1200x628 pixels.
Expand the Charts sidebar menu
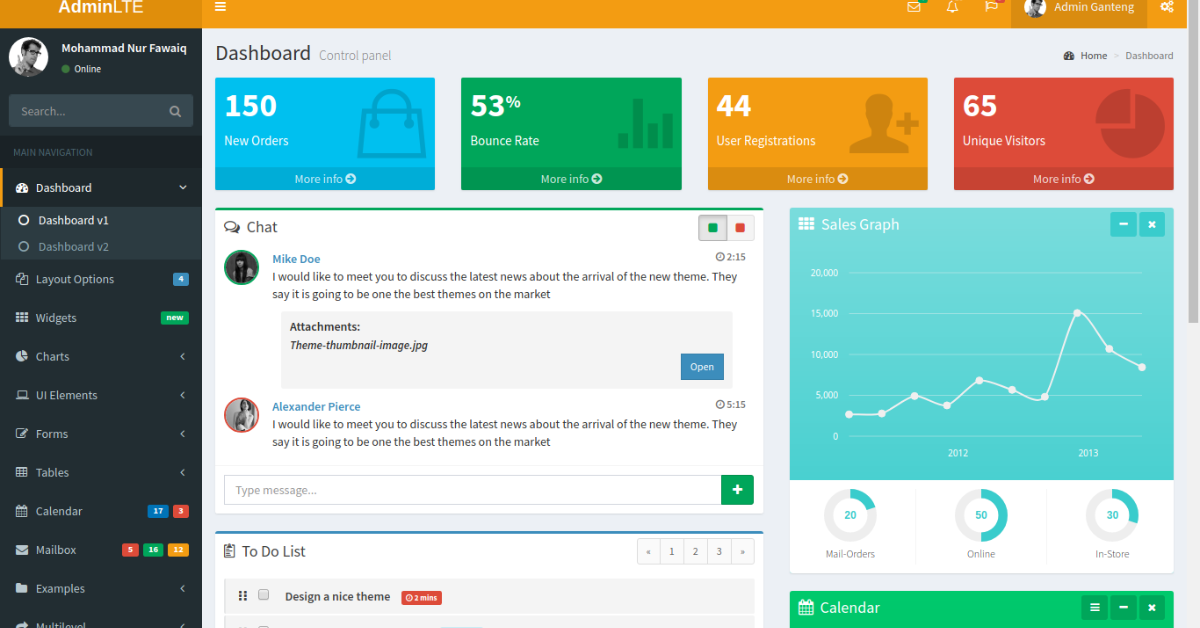(x=100, y=356)
